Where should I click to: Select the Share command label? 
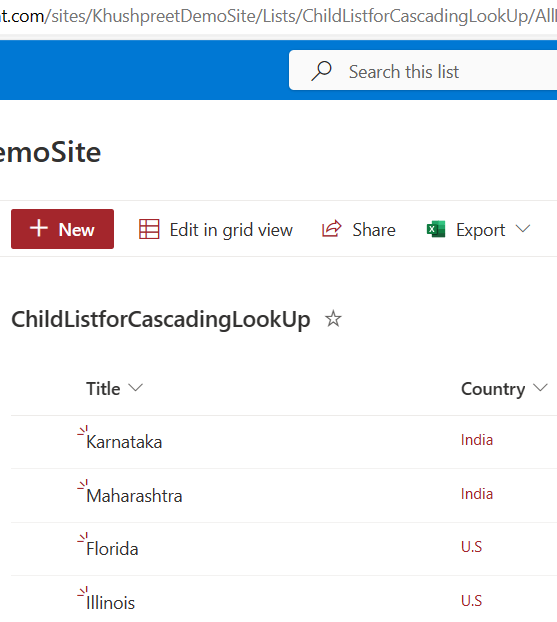point(374,230)
